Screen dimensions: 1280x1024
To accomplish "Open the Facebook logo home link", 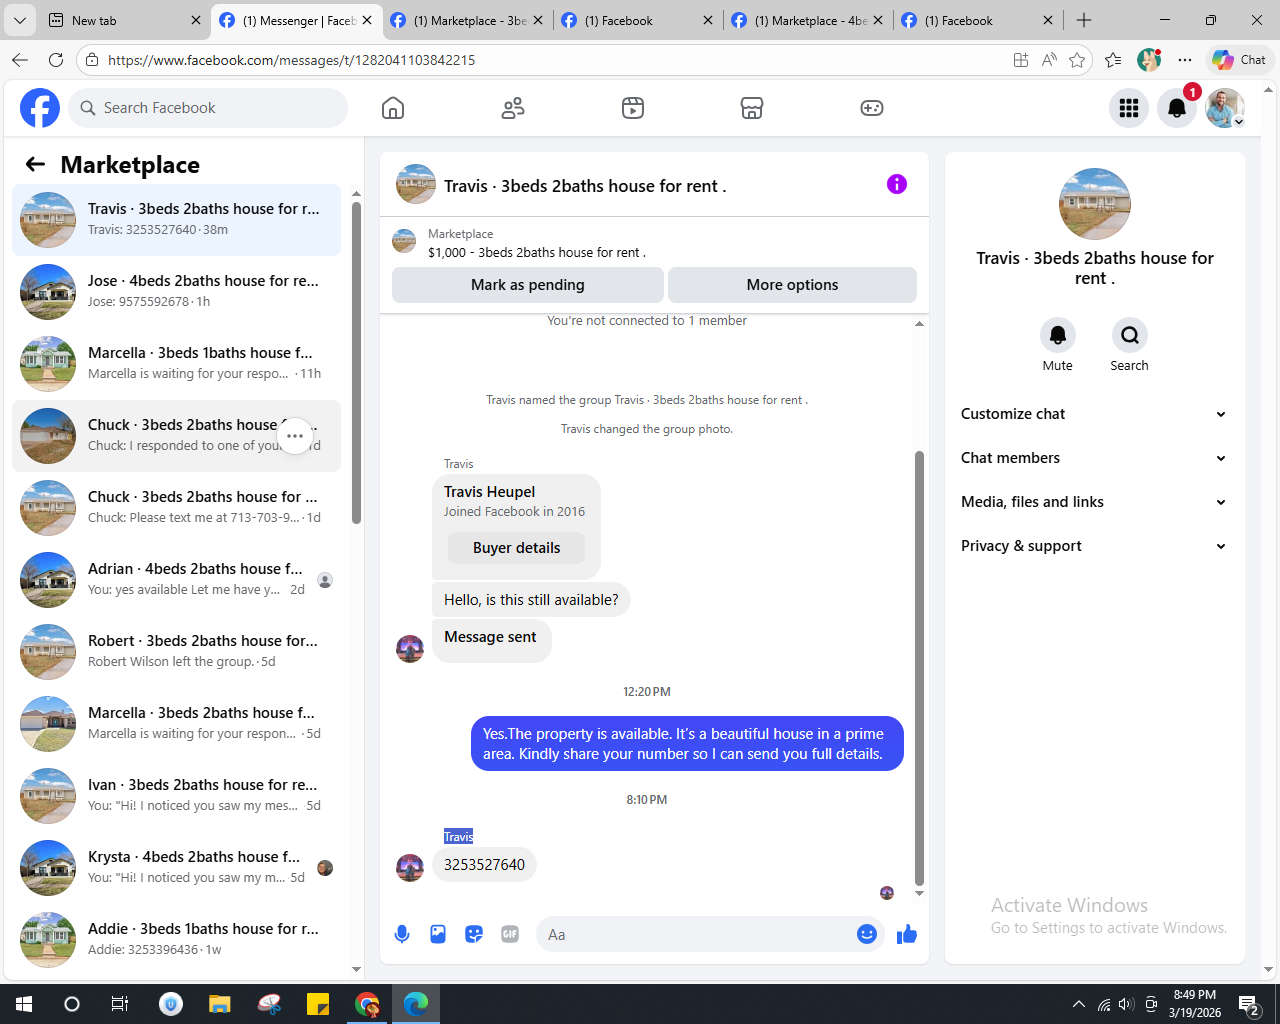I will coord(40,108).
